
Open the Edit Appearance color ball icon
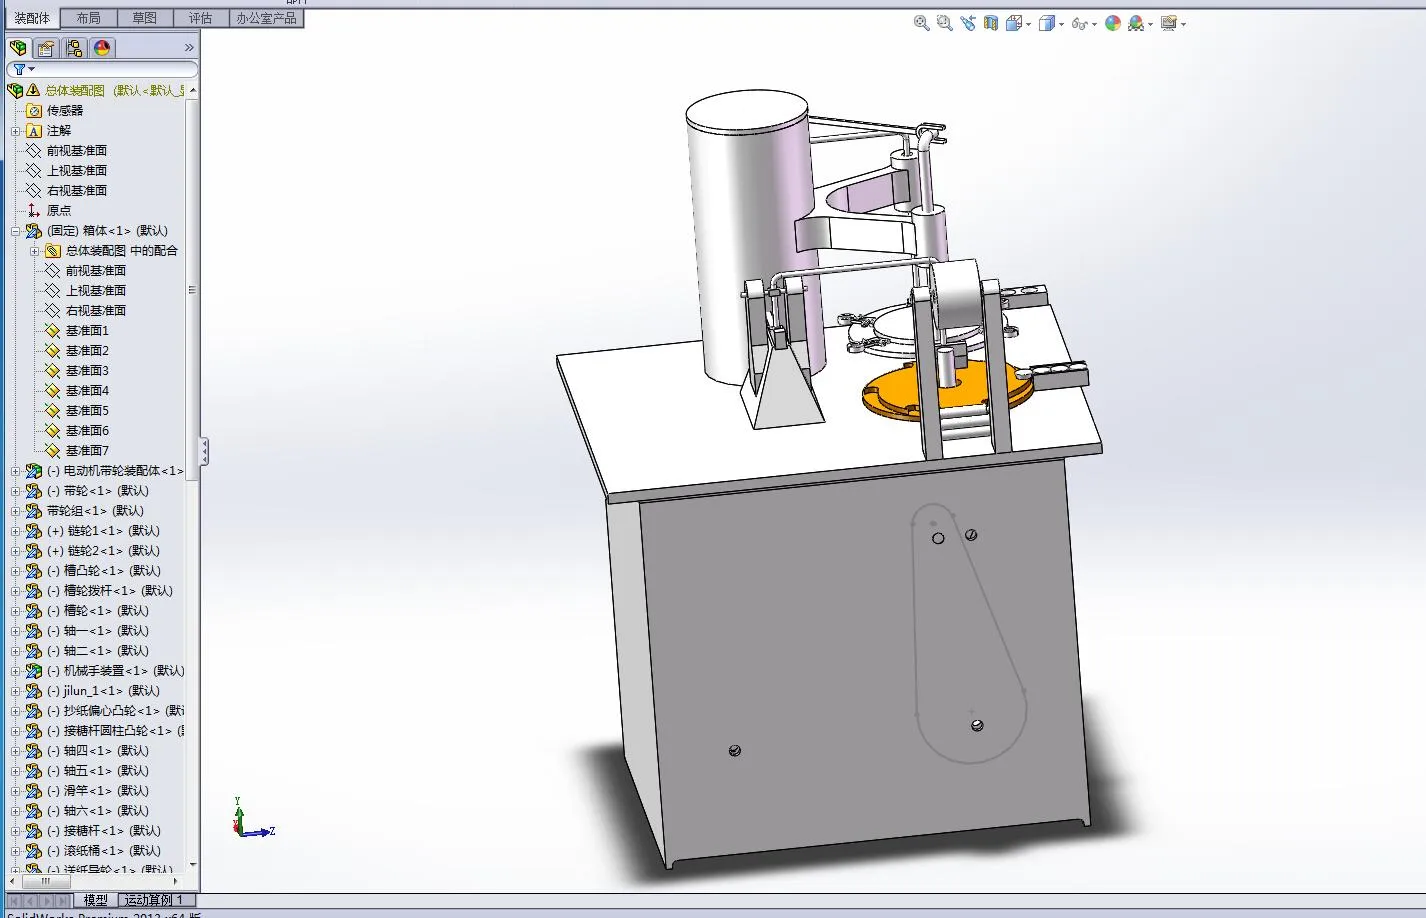pyautogui.click(x=1113, y=23)
